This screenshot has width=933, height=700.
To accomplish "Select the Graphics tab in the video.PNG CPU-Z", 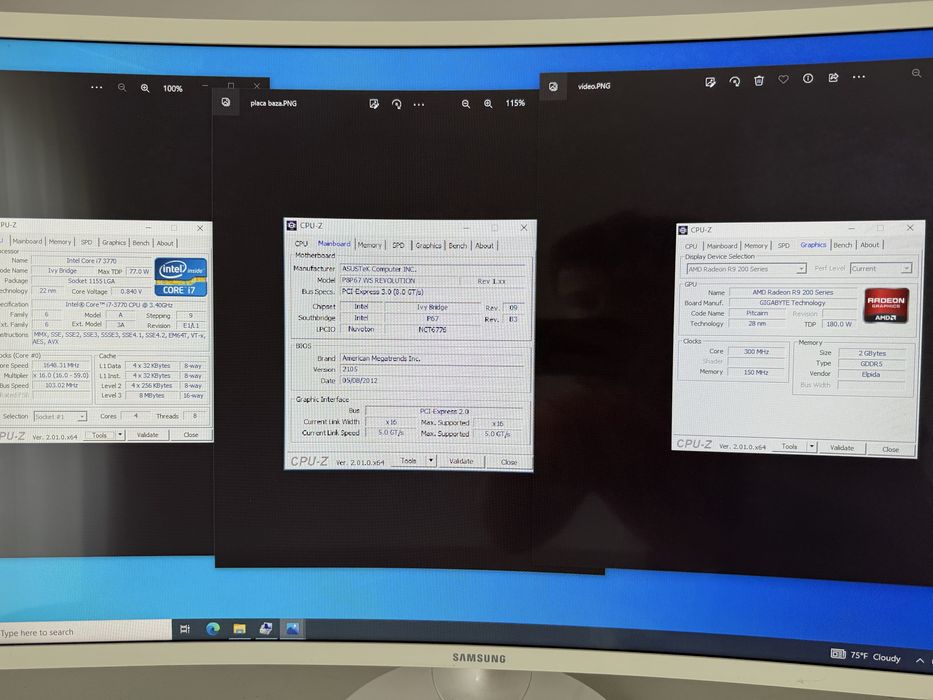I will (813, 245).
